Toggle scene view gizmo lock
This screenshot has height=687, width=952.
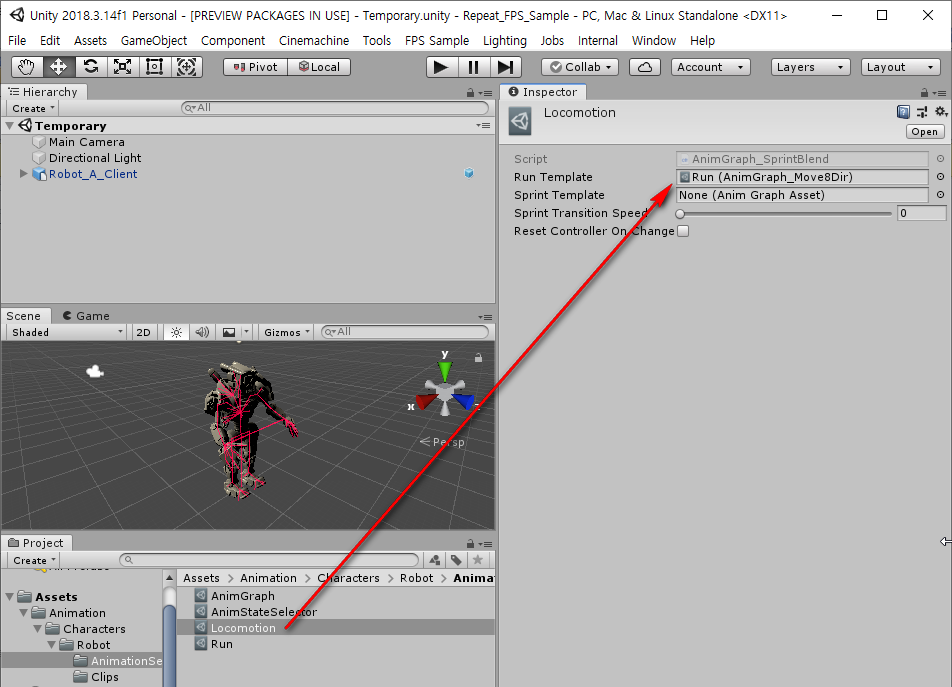point(478,358)
